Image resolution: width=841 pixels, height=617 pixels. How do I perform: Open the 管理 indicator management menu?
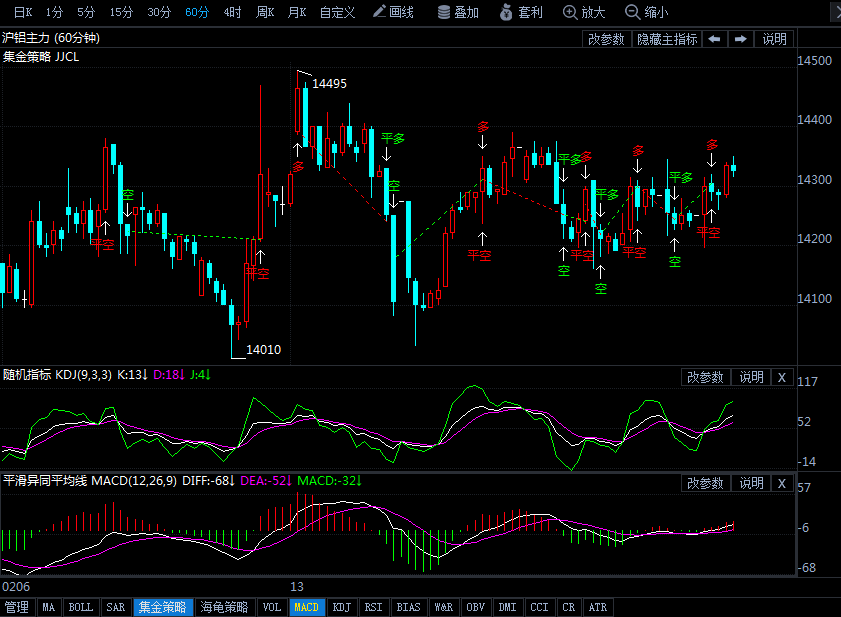17,607
